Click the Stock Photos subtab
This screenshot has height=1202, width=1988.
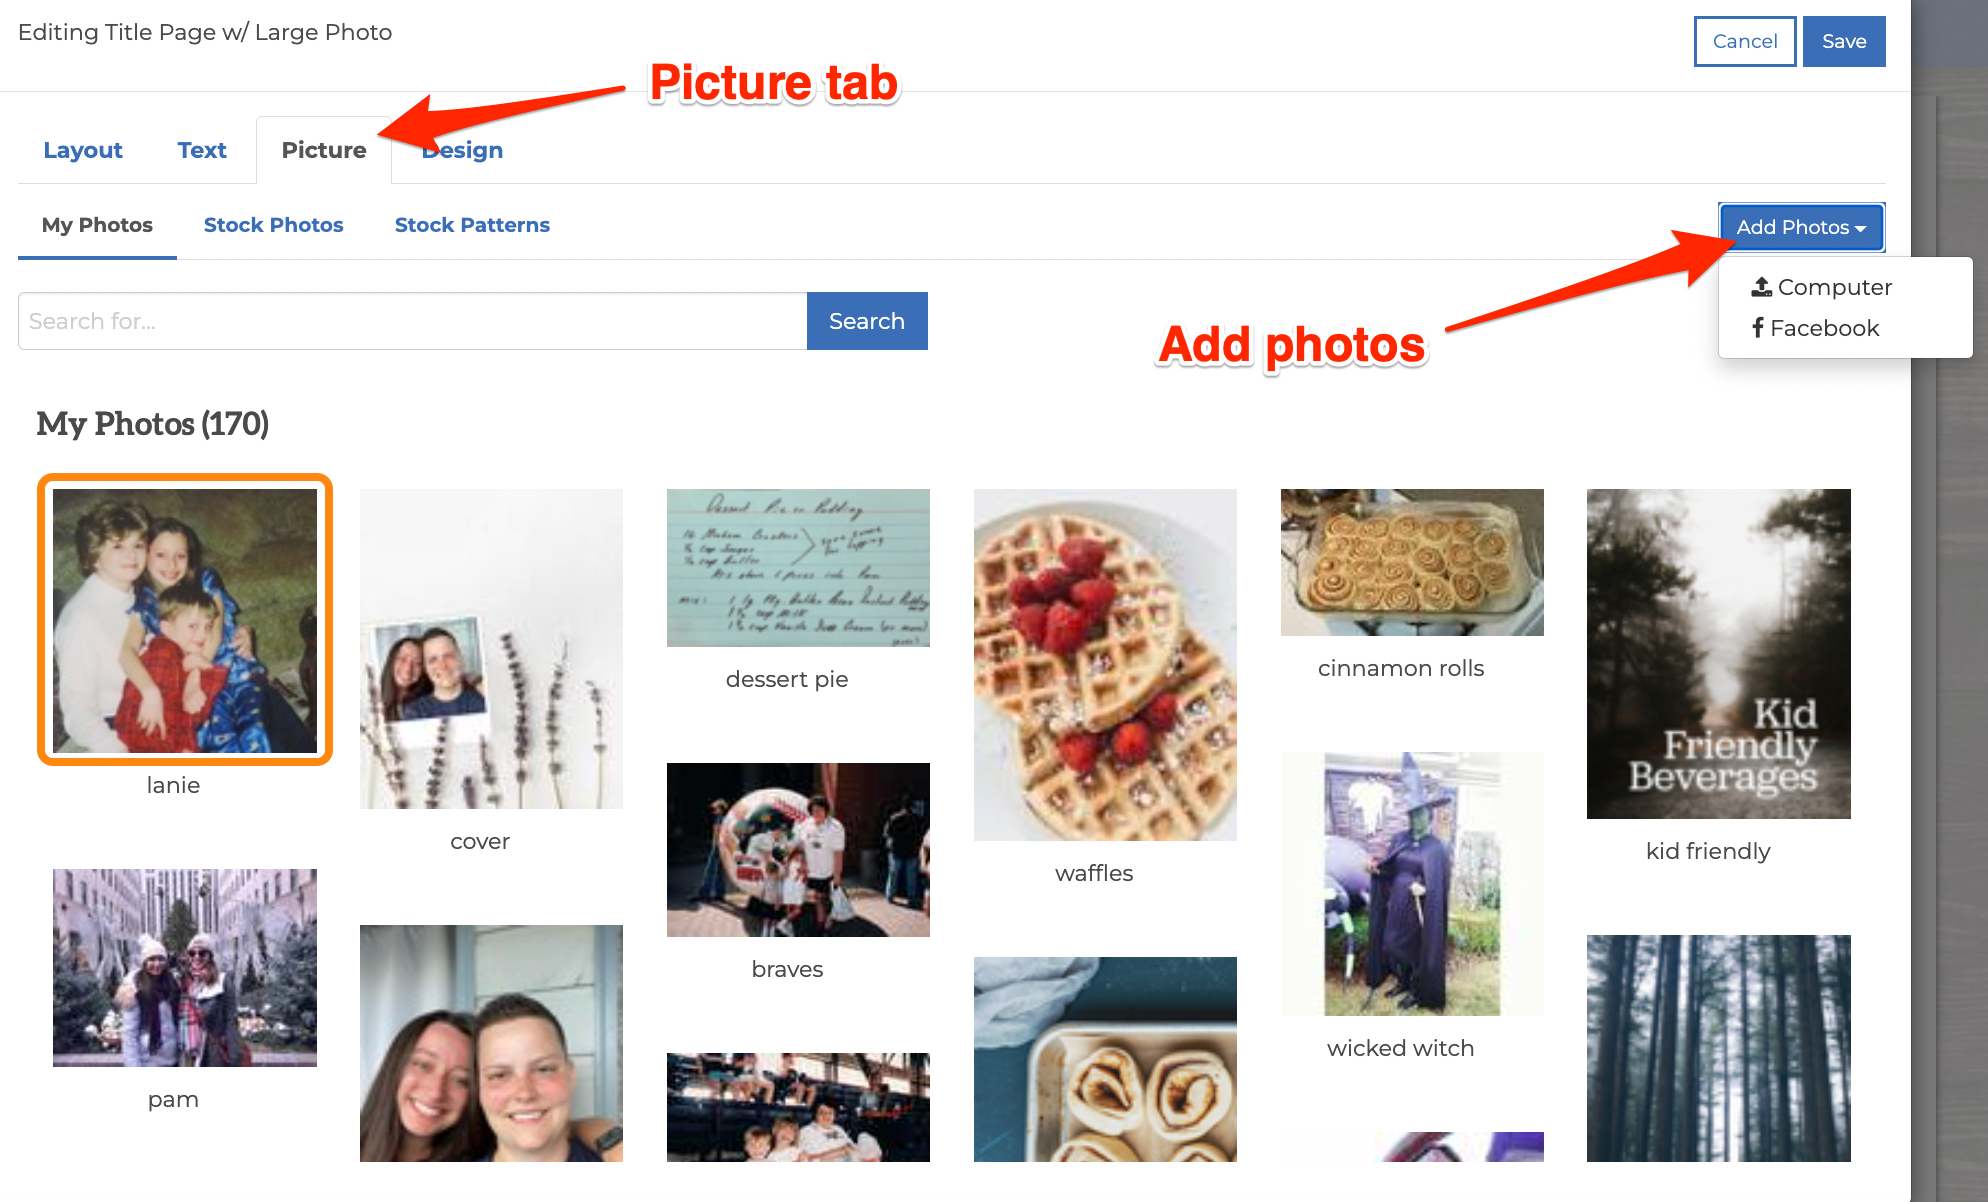click(x=273, y=224)
